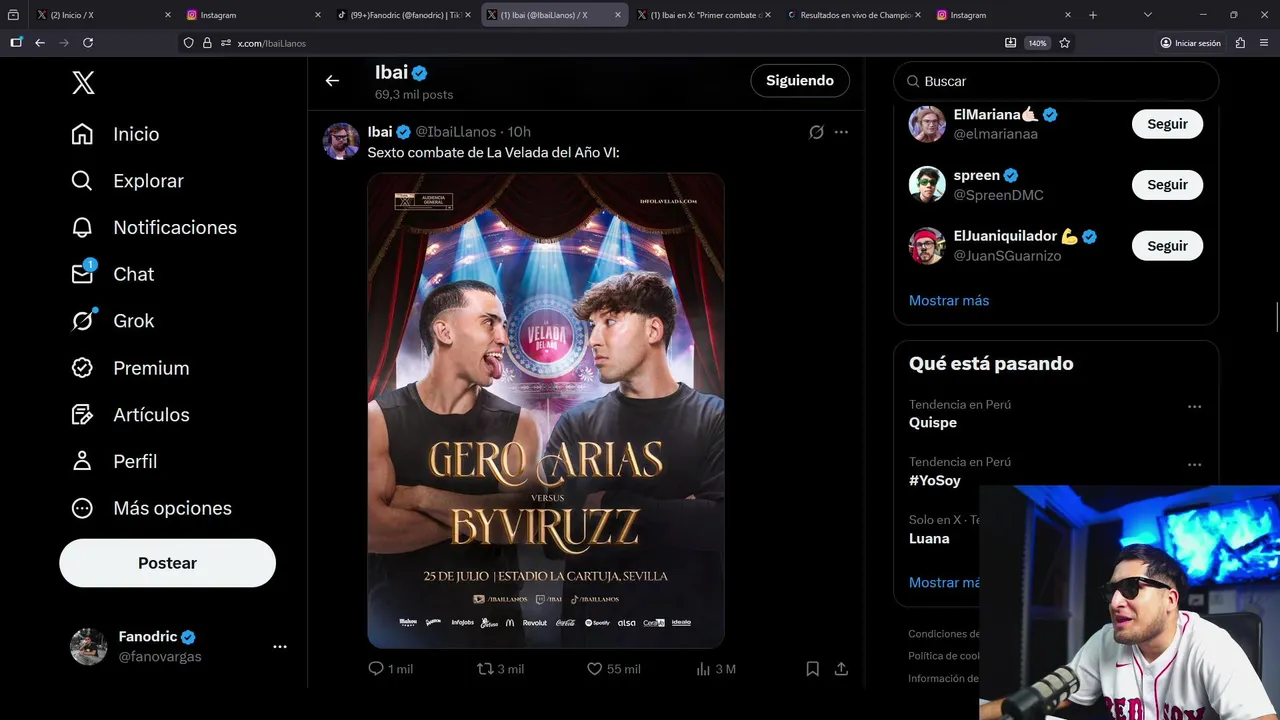
Task: Click browser back arrow
Action: coord(40,43)
